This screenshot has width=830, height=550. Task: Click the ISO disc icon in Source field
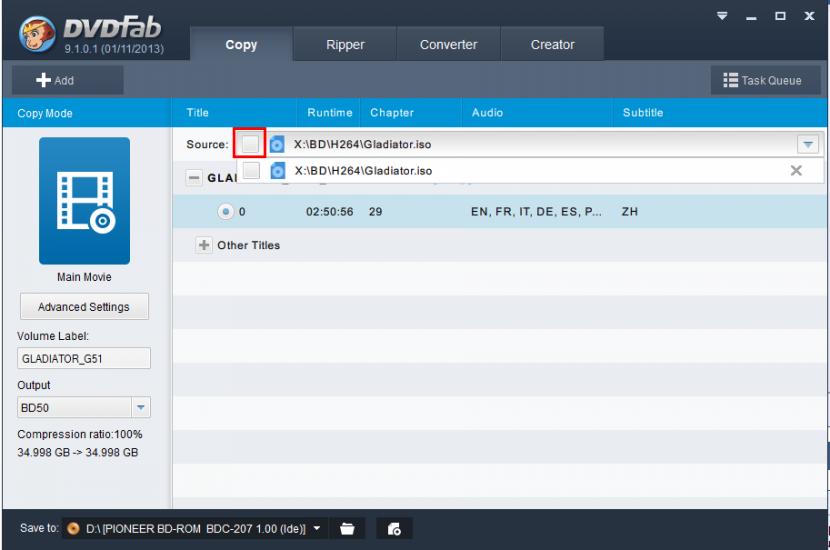277,144
